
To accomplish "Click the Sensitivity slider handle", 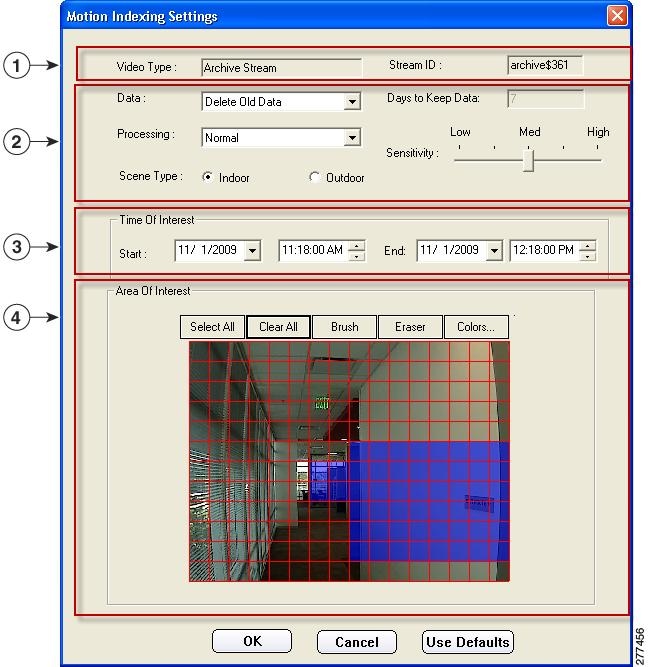I will pos(528,160).
